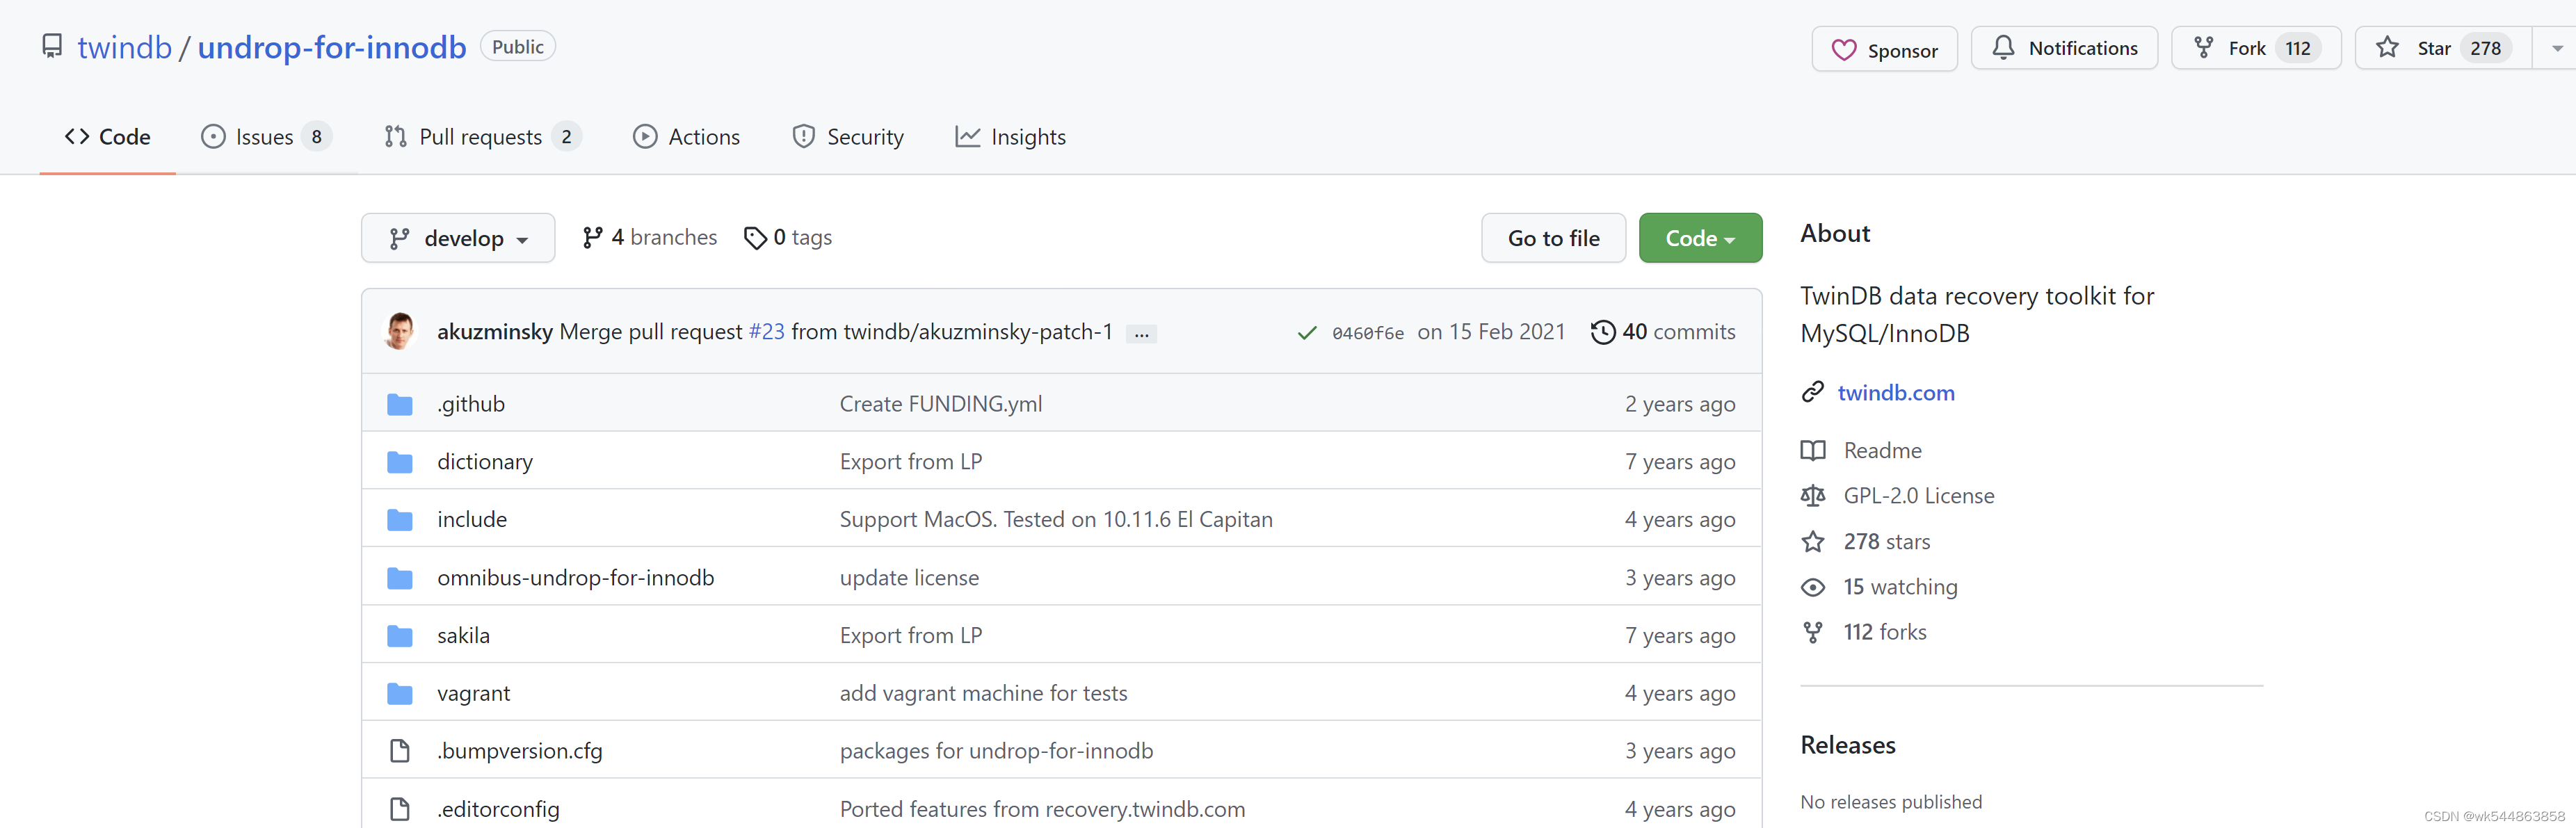Switch to the Issues tab
The width and height of the screenshot is (2576, 828).
click(265, 137)
